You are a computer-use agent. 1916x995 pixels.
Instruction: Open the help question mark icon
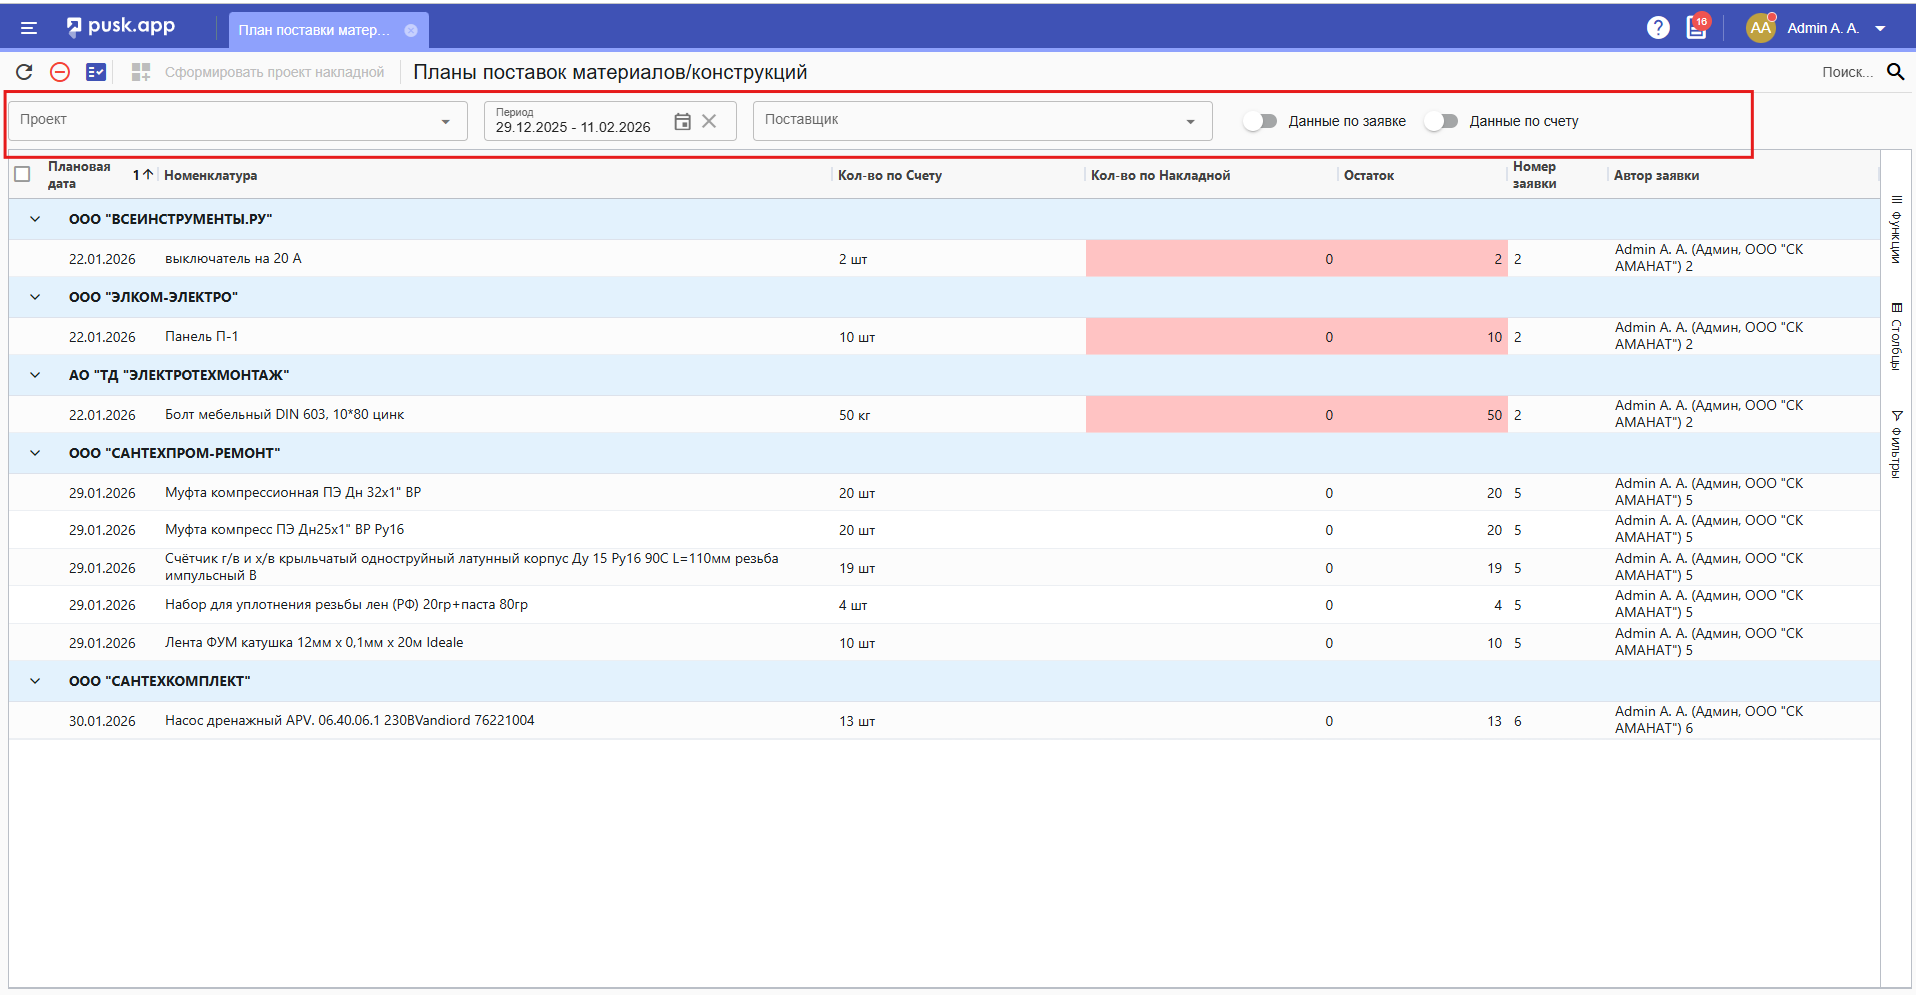(x=1658, y=28)
